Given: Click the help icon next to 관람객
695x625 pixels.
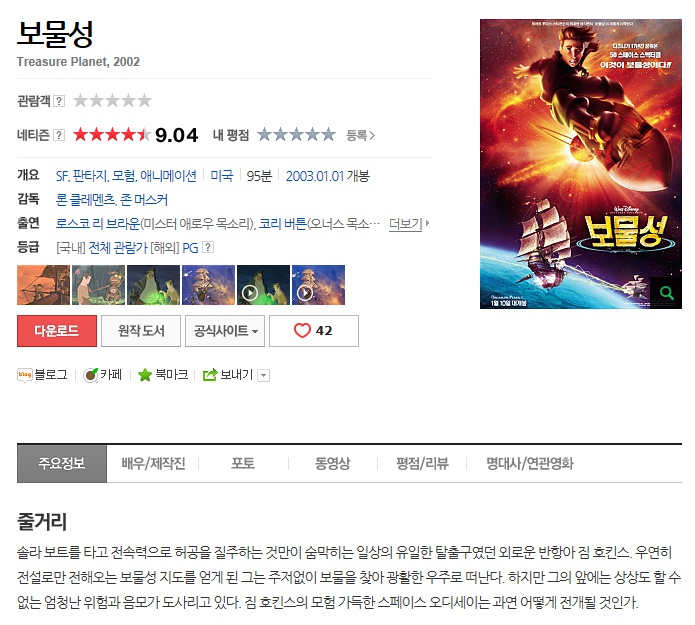Looking at the screenshot, I should point(59,101).
